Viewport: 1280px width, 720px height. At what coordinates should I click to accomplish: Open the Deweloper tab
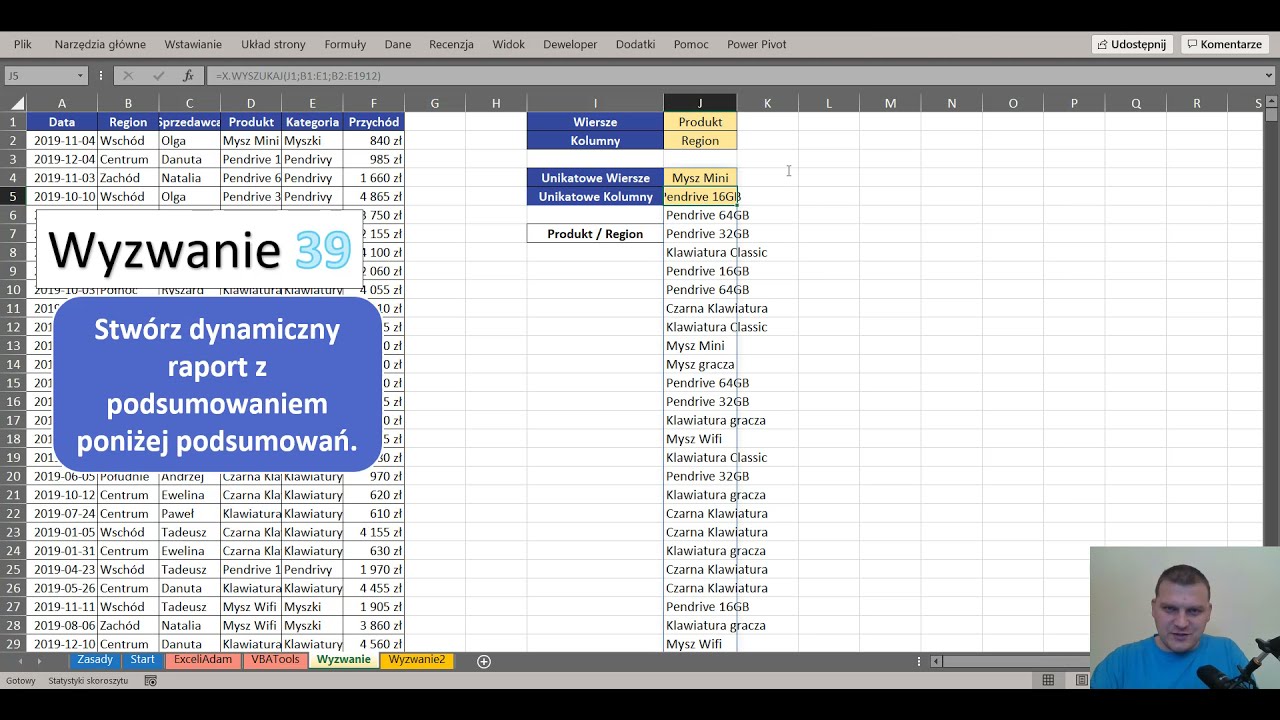pyautogui.click(x=570, y=44)
